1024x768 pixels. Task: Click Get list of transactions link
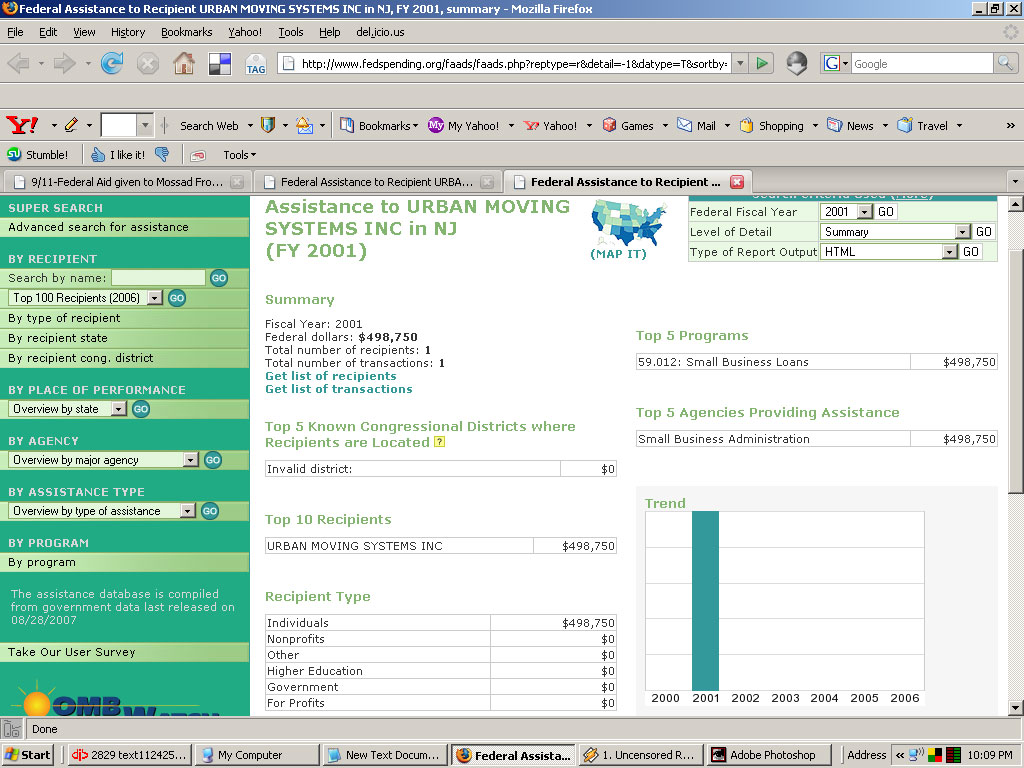[x=338, y=389]
